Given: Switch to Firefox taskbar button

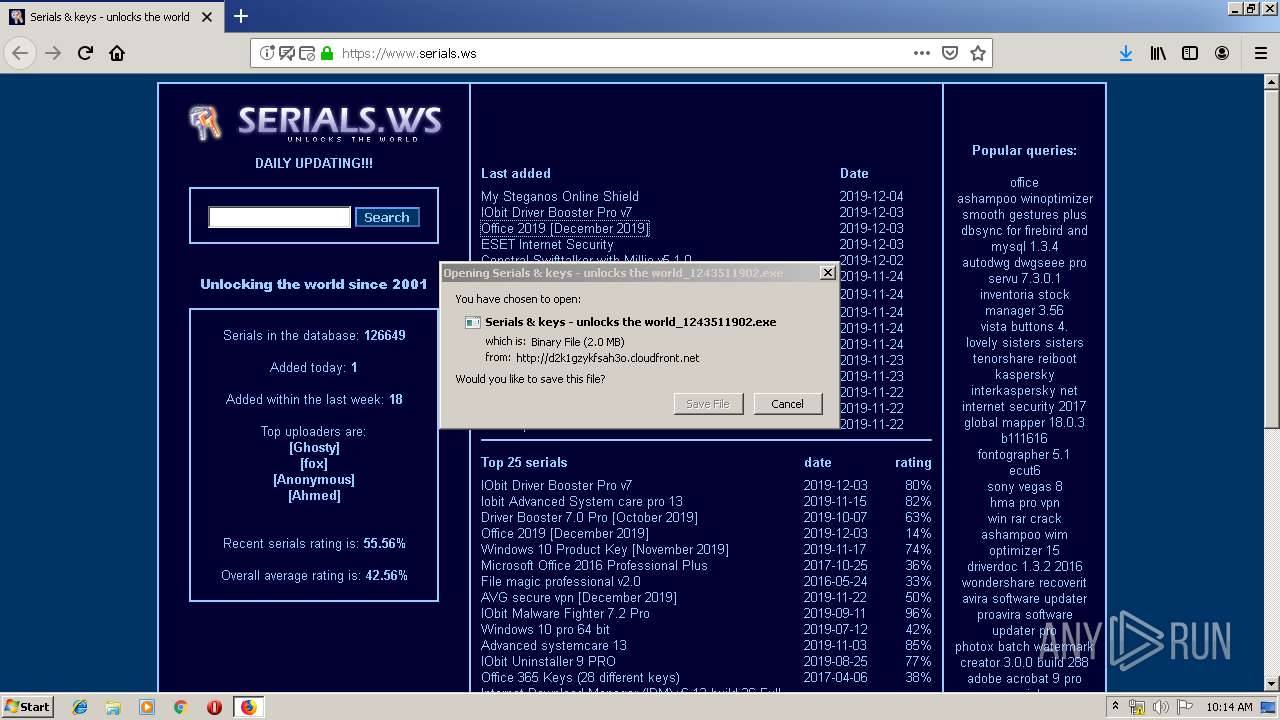Looking at the screenshot, I should pyautogui.click(x=248, y=706).
